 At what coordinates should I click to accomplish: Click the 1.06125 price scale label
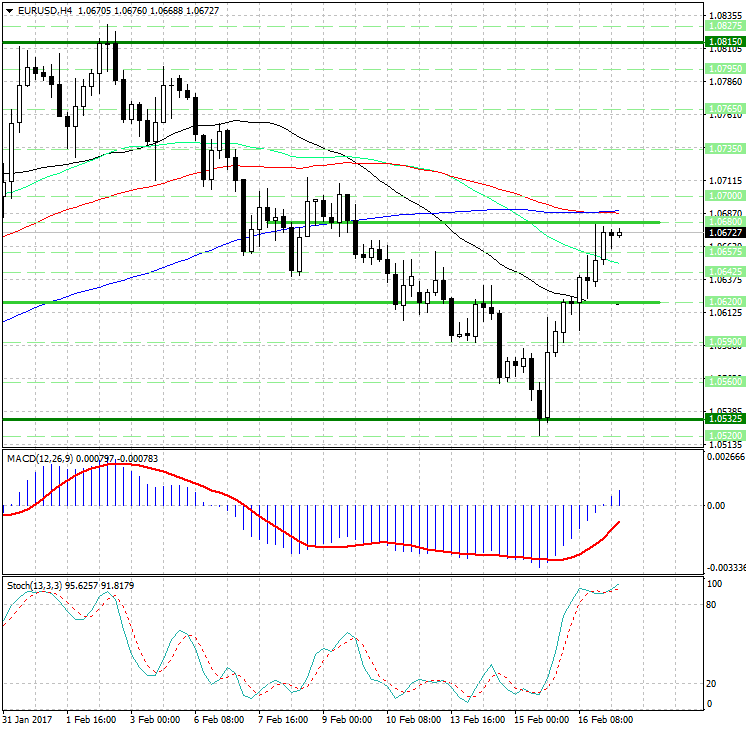click(726, 313)
